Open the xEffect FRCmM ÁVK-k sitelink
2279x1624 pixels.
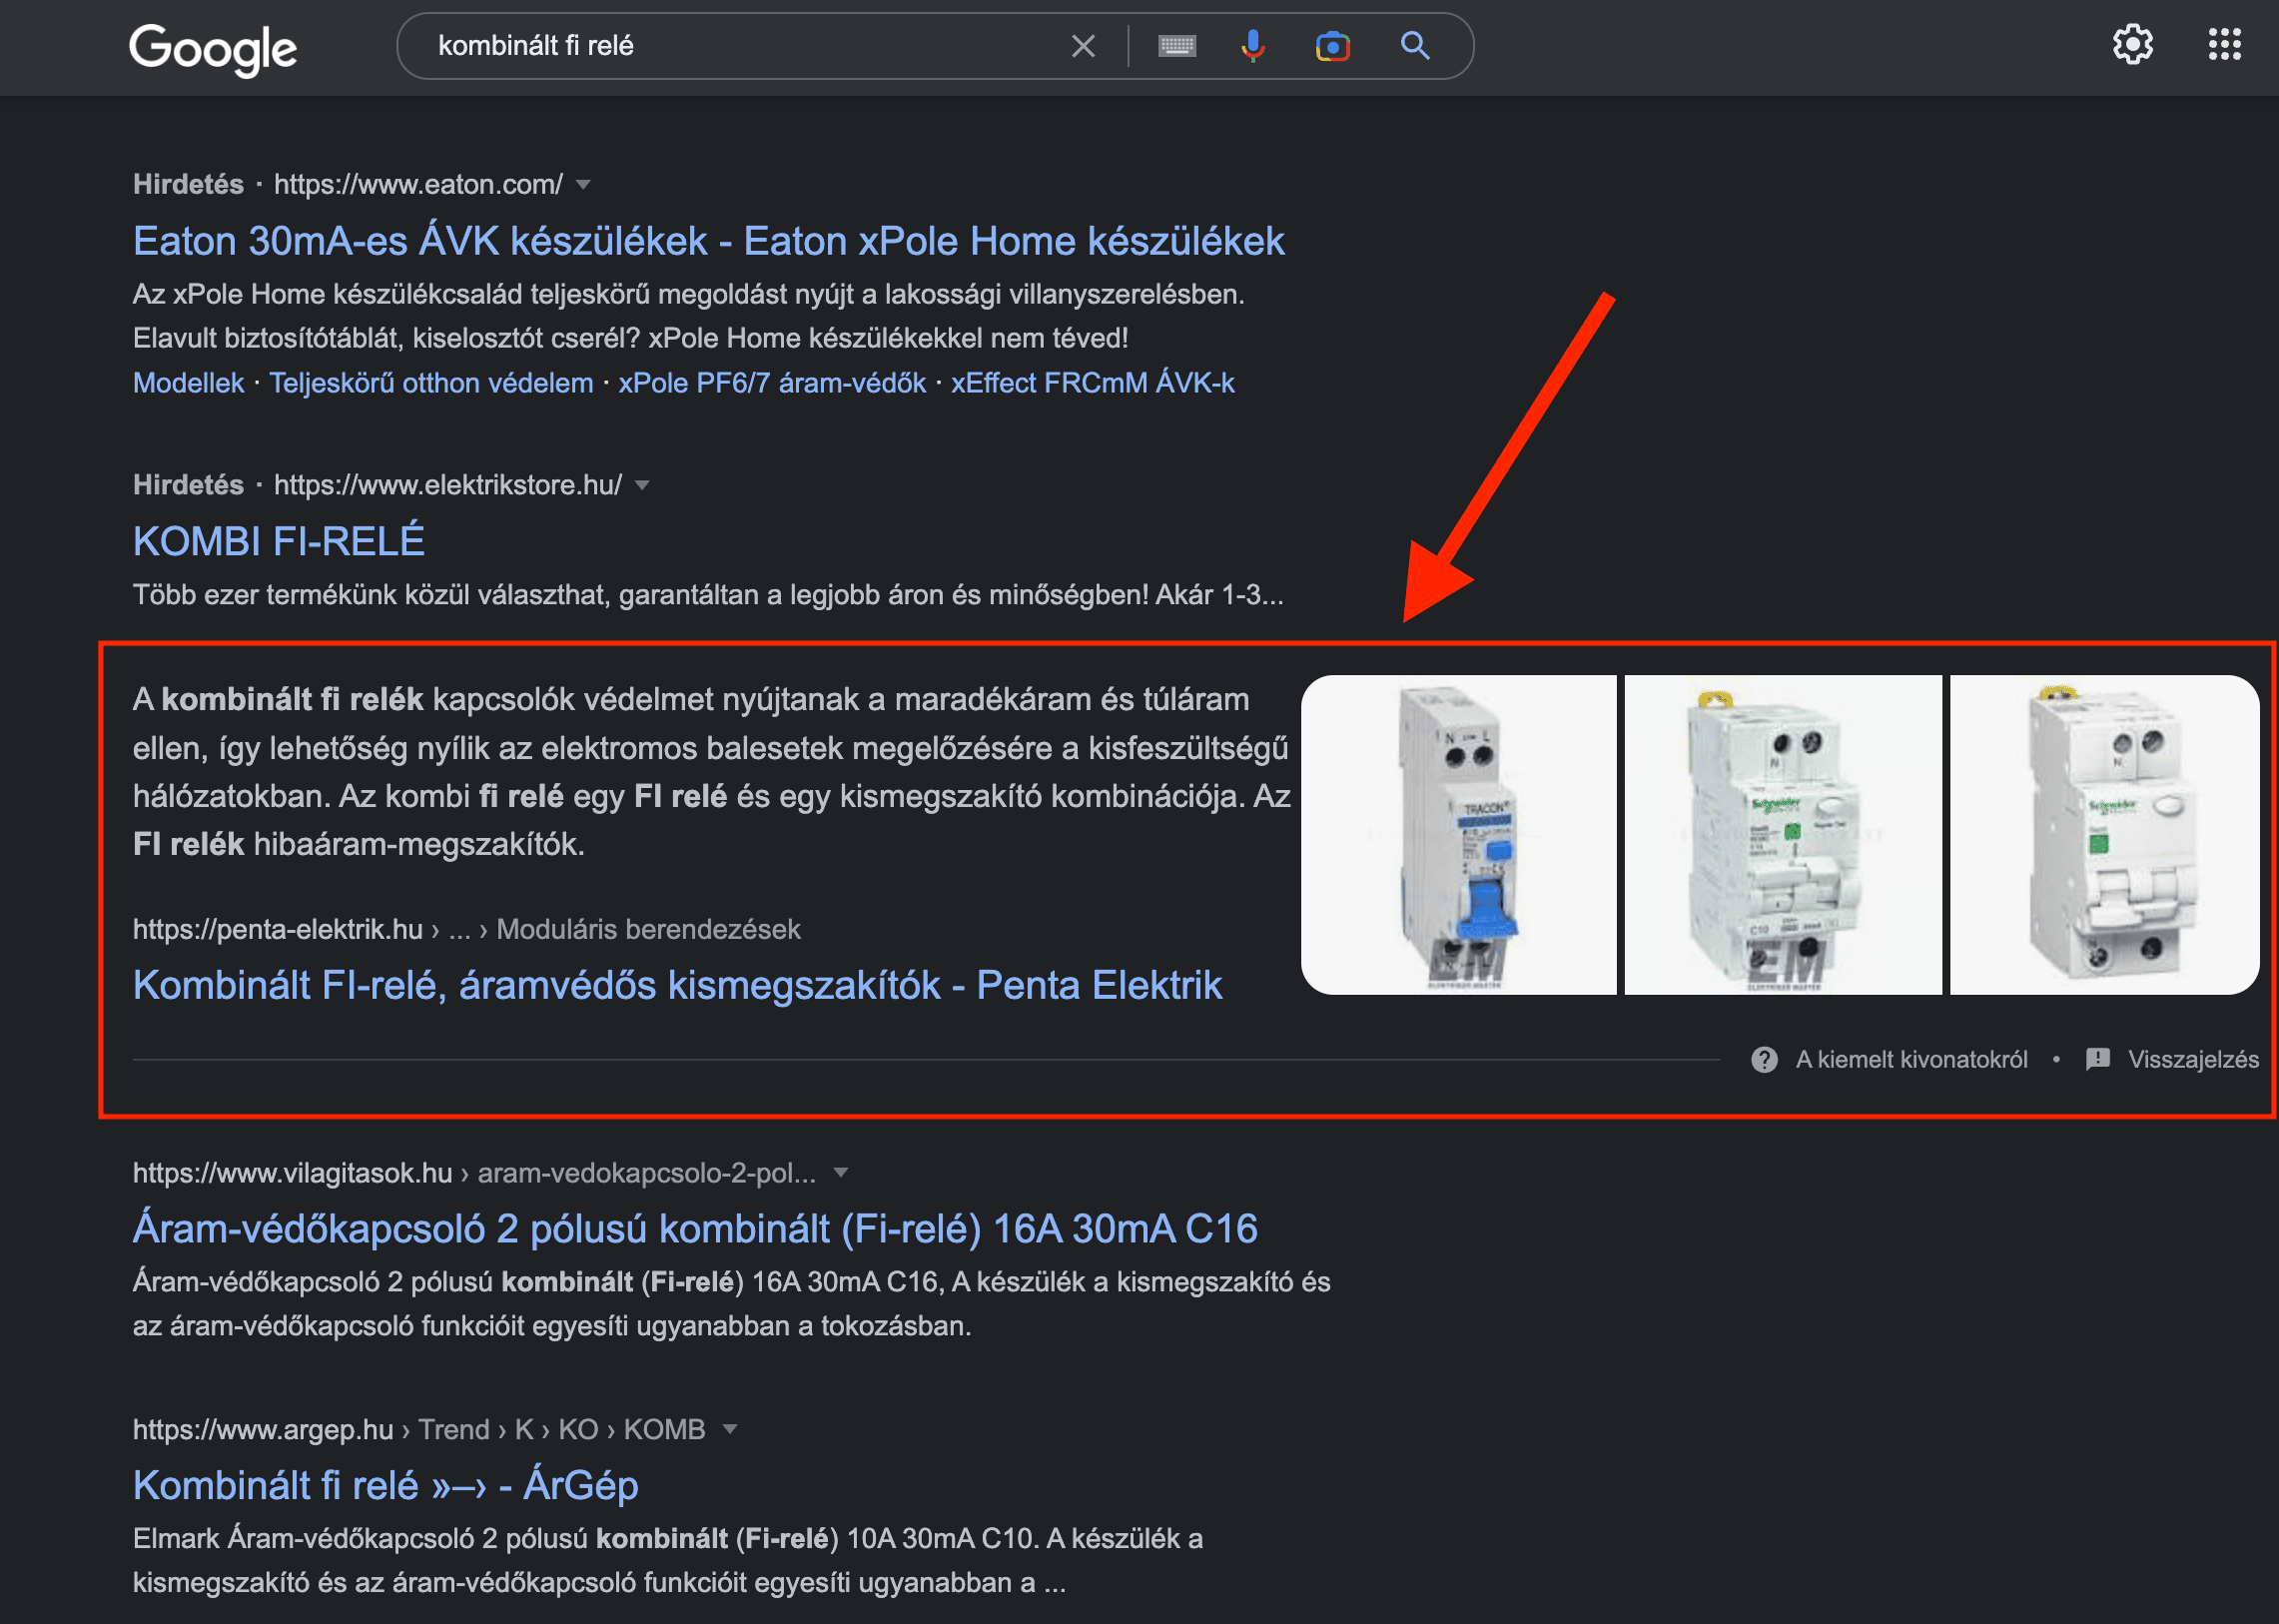1092,383
